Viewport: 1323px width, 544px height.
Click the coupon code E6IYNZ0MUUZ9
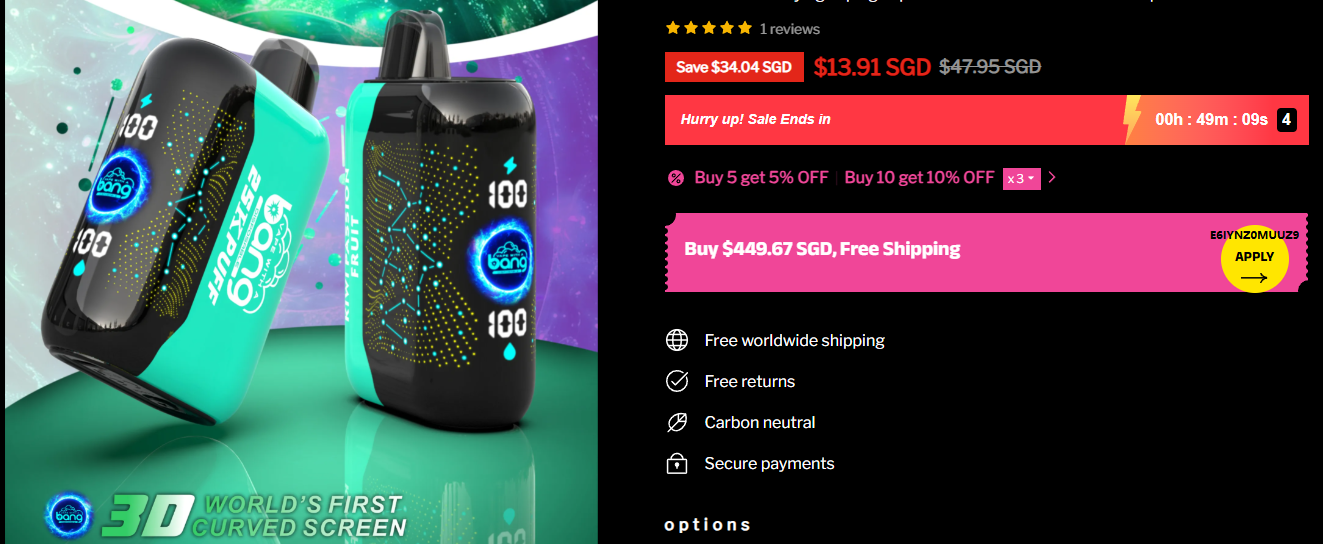click(1254, 235)
